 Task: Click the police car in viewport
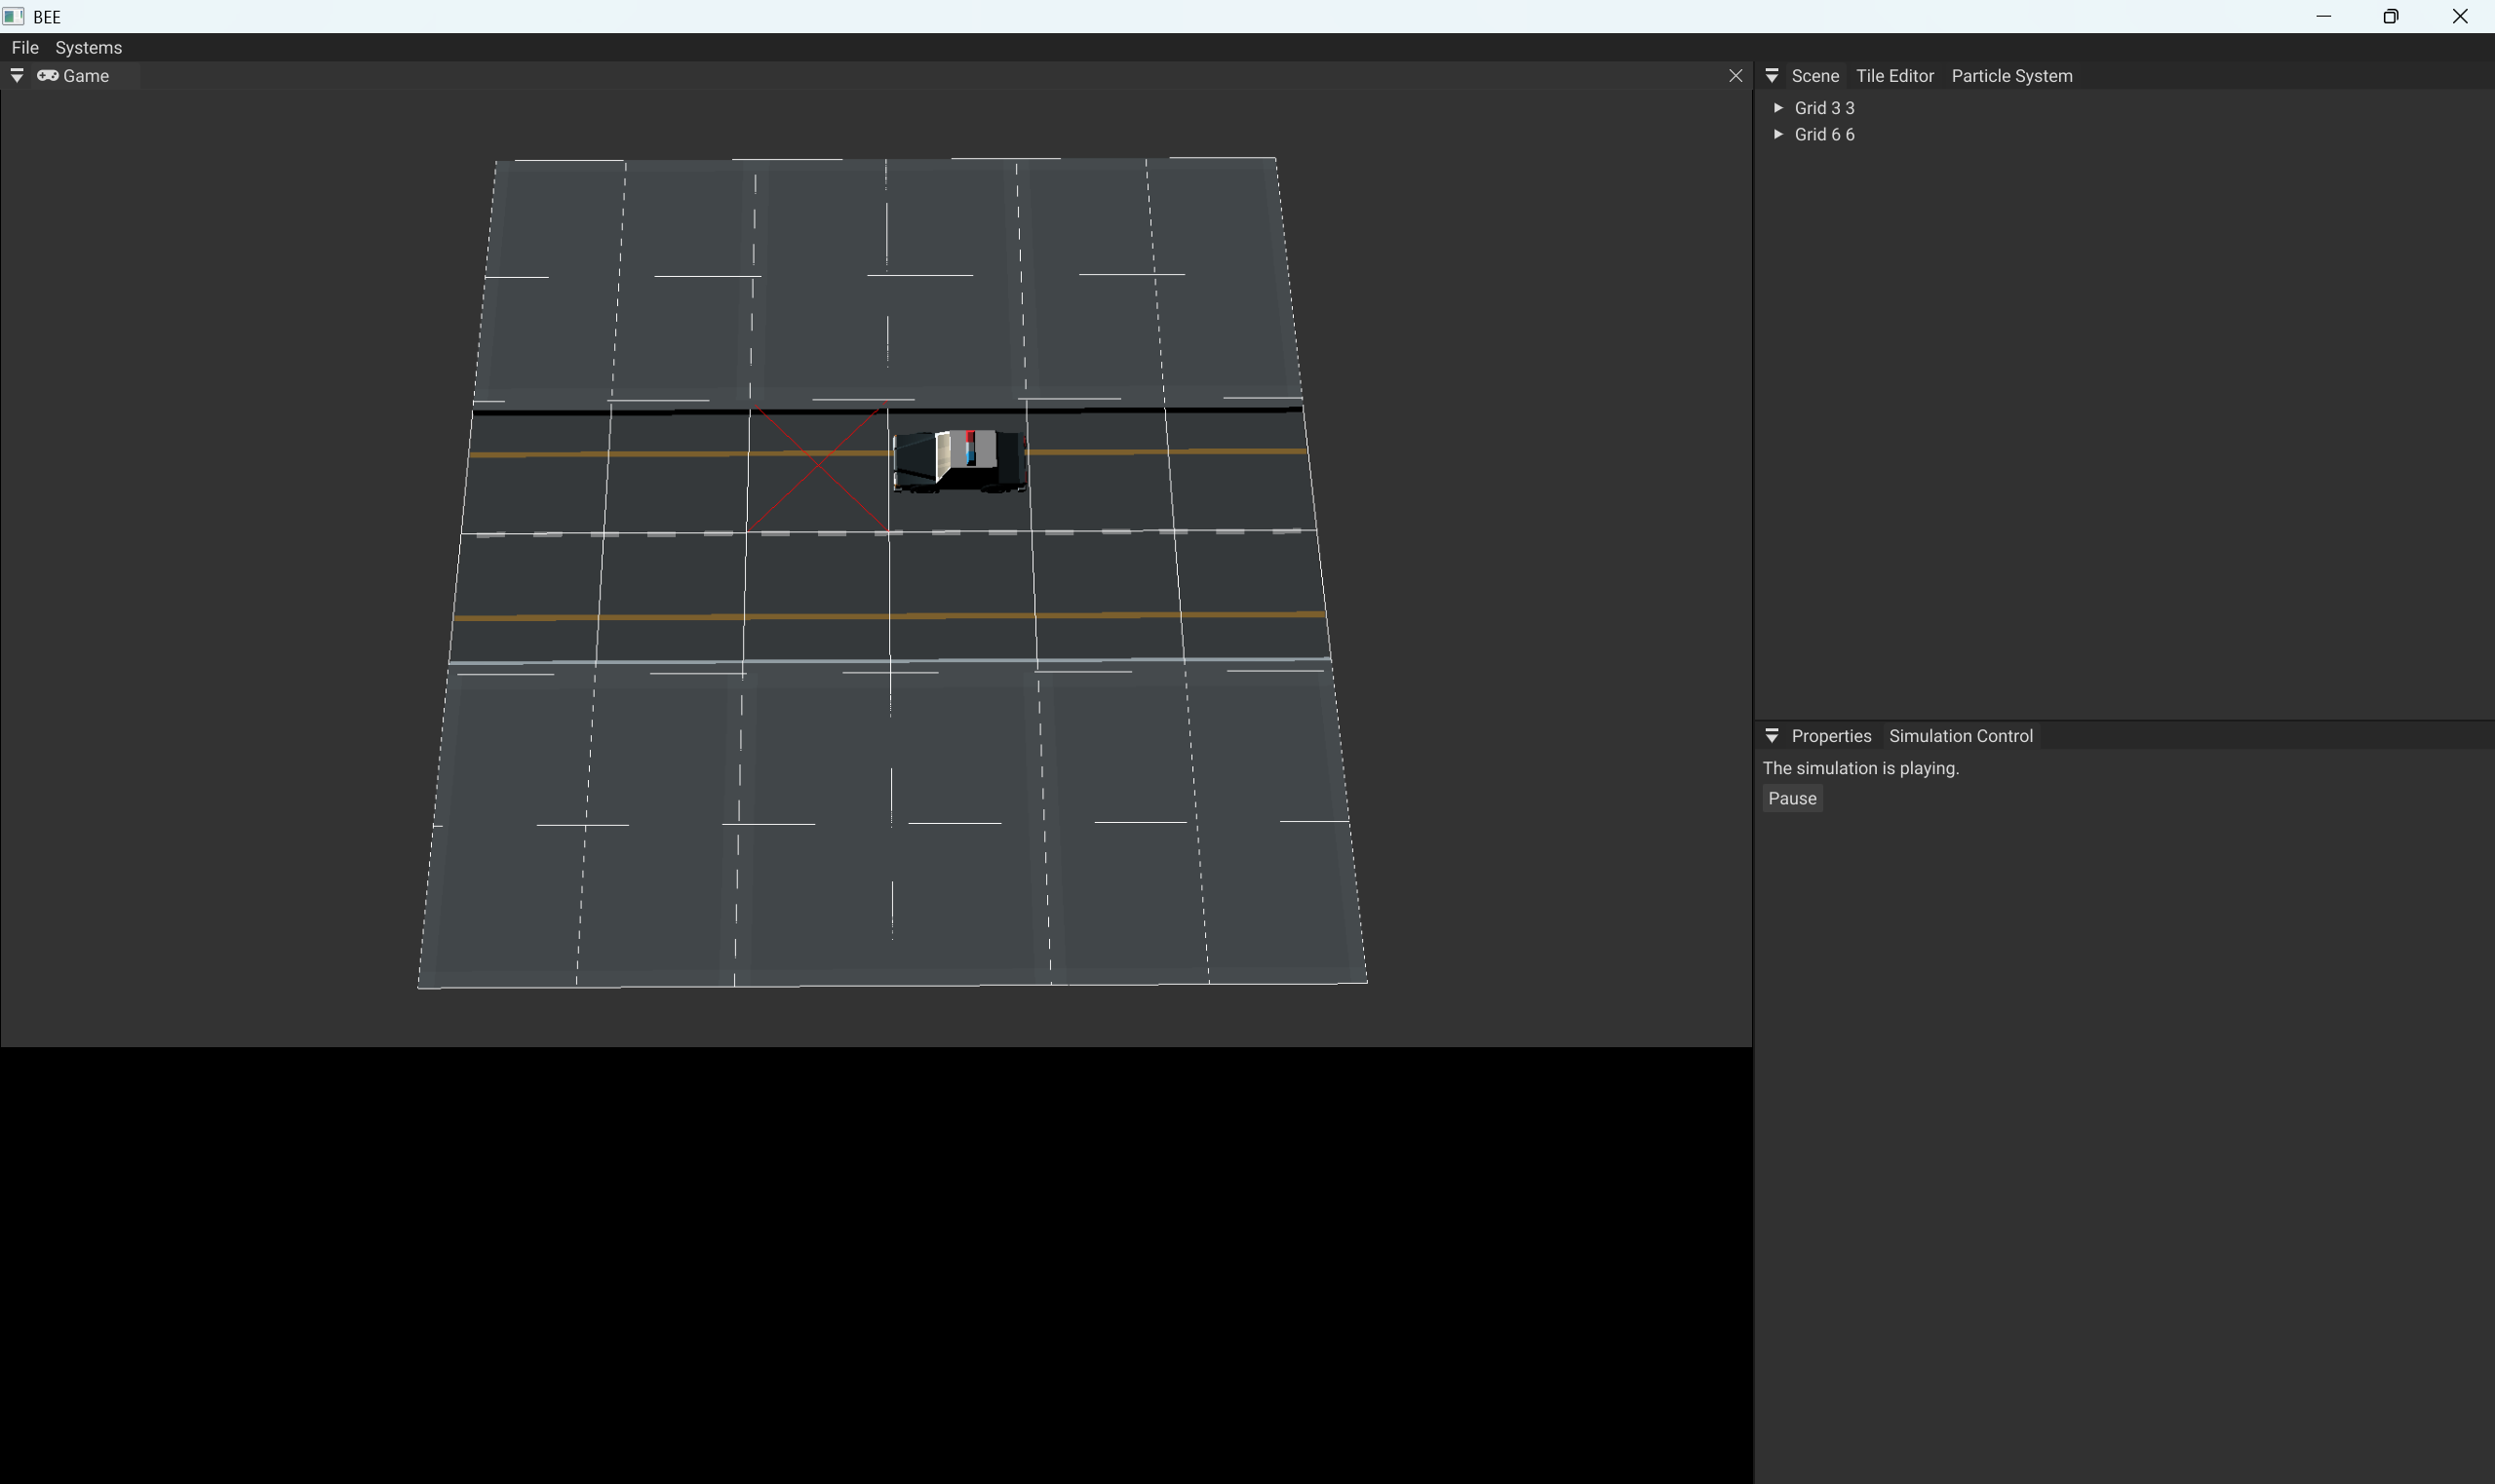click(x=959, y=460)
